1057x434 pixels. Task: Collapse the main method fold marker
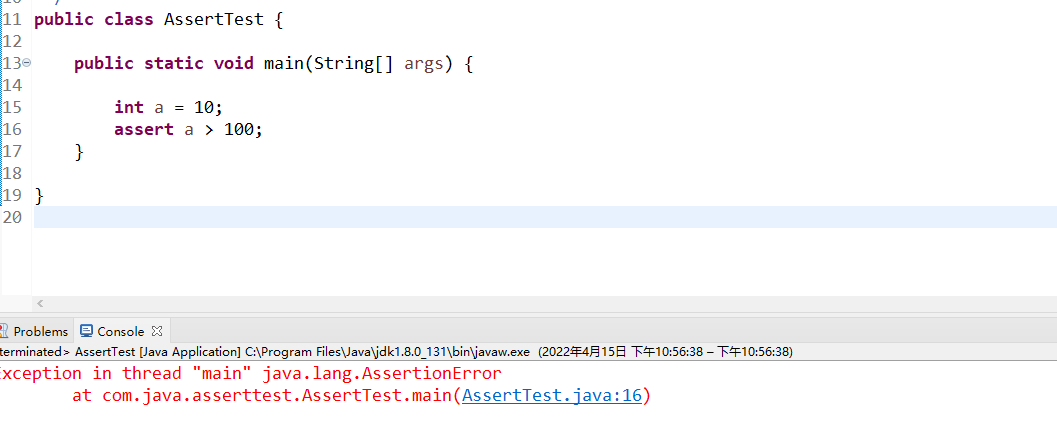point(26,63)
